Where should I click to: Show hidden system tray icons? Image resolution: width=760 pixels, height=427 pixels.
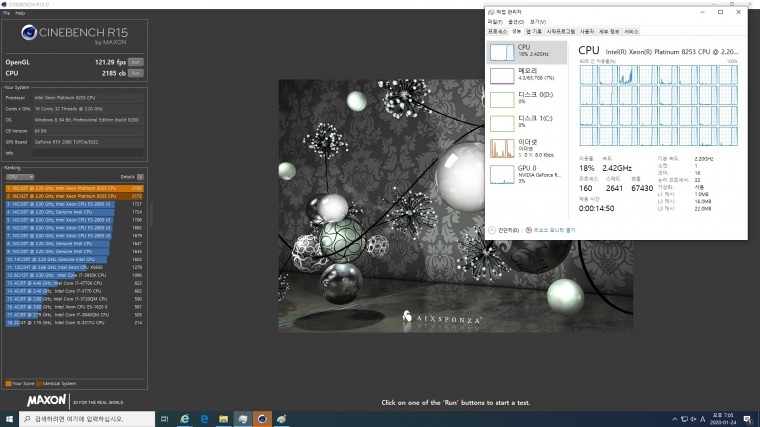675,419
